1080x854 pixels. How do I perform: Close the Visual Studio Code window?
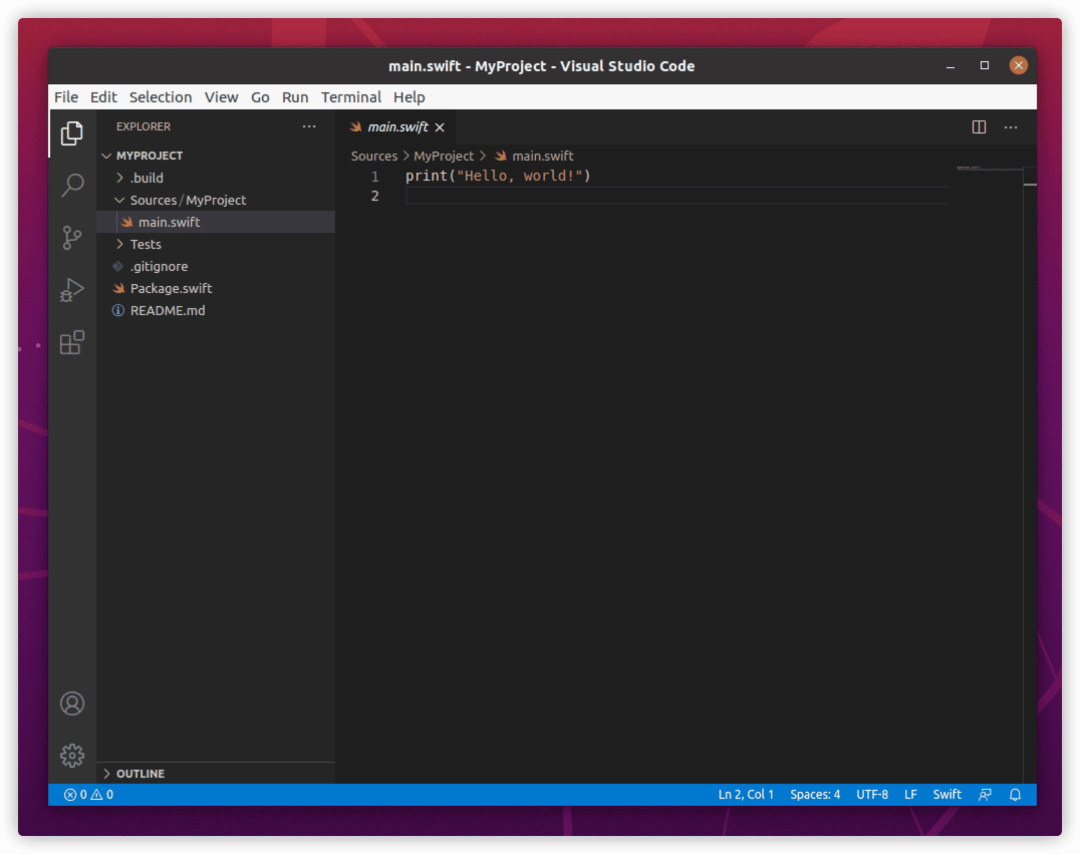(1019, 65)
